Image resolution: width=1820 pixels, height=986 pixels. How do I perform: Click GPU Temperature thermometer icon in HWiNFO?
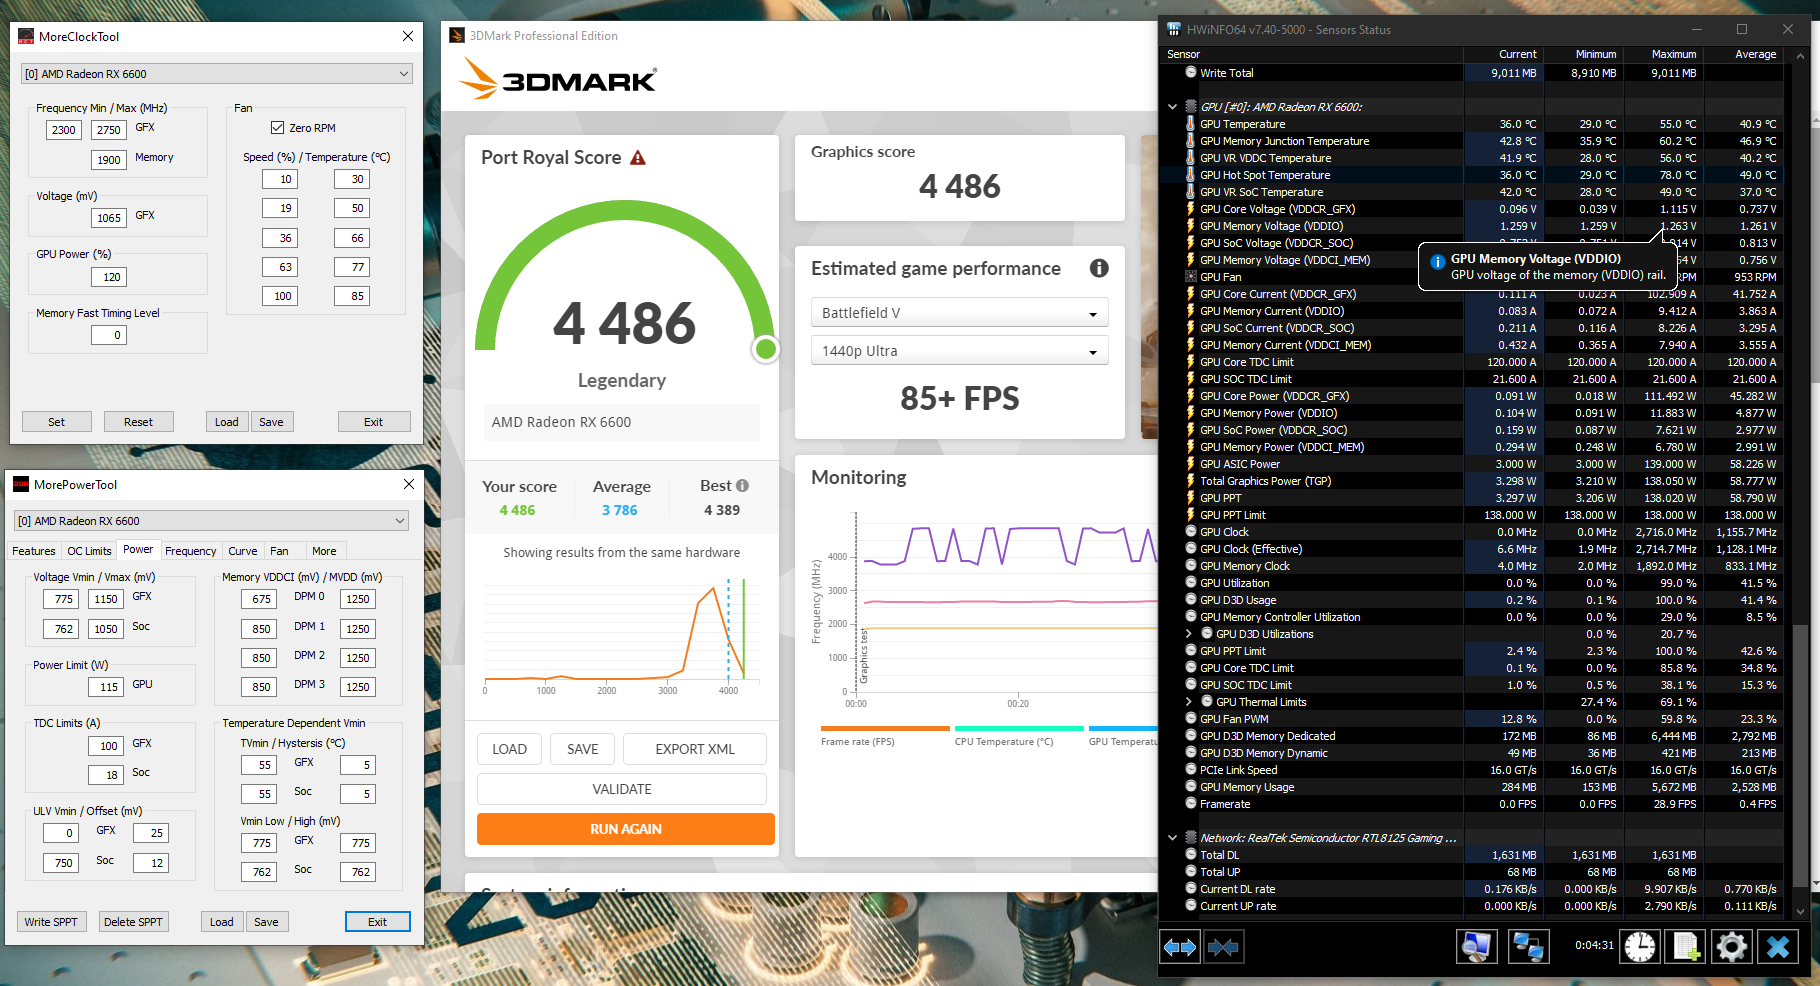pyautogui.click(x=1190, y=124)
